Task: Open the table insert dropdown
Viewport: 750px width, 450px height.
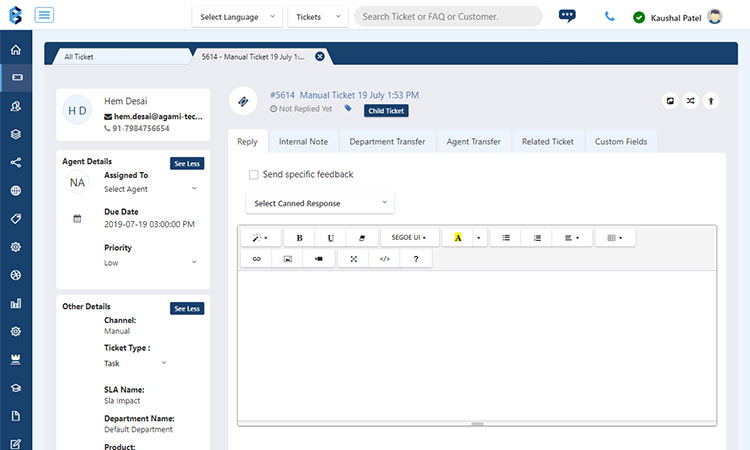Action: point(615,238)
